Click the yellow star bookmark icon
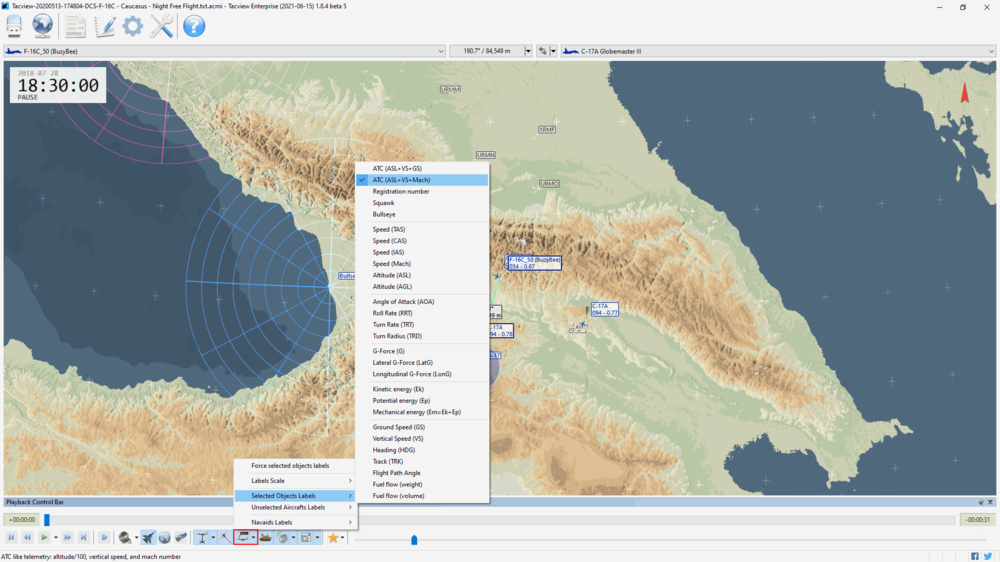The image size is (1000, 562). click(x=333, y=538)
